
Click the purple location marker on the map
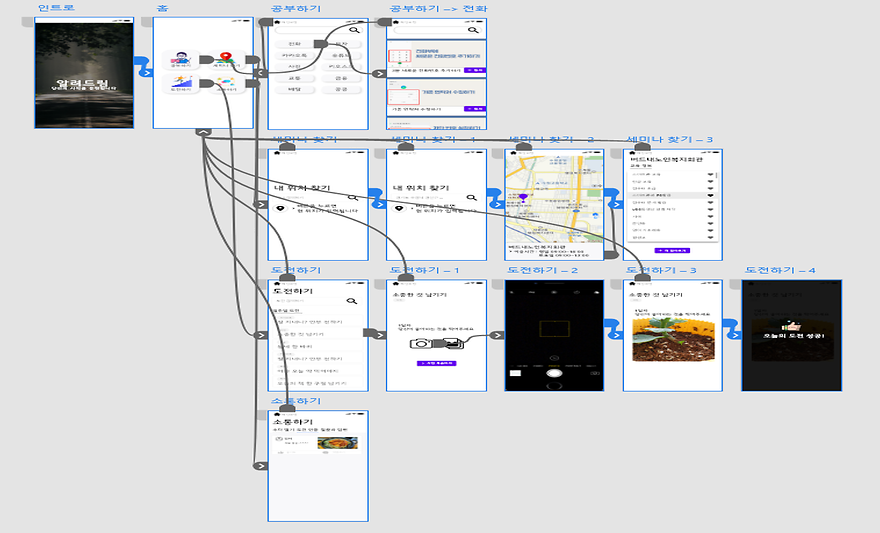[521, 198]
